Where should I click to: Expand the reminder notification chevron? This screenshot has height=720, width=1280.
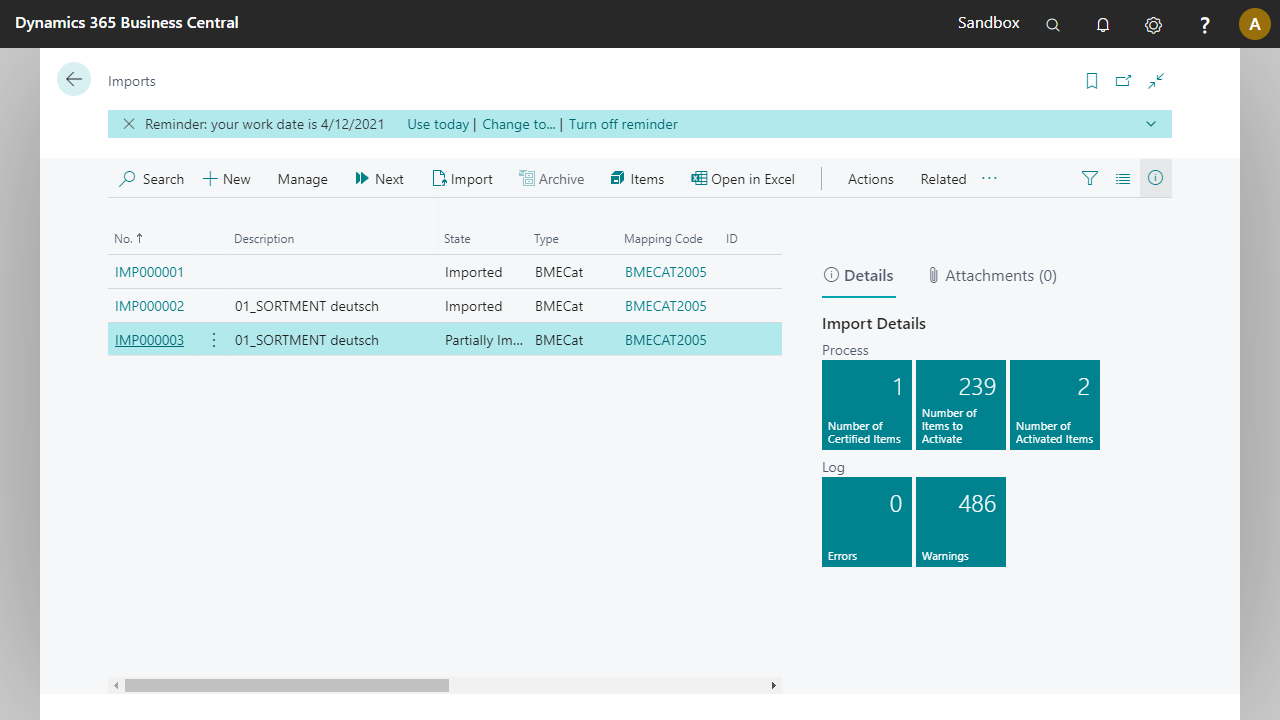1151,124
